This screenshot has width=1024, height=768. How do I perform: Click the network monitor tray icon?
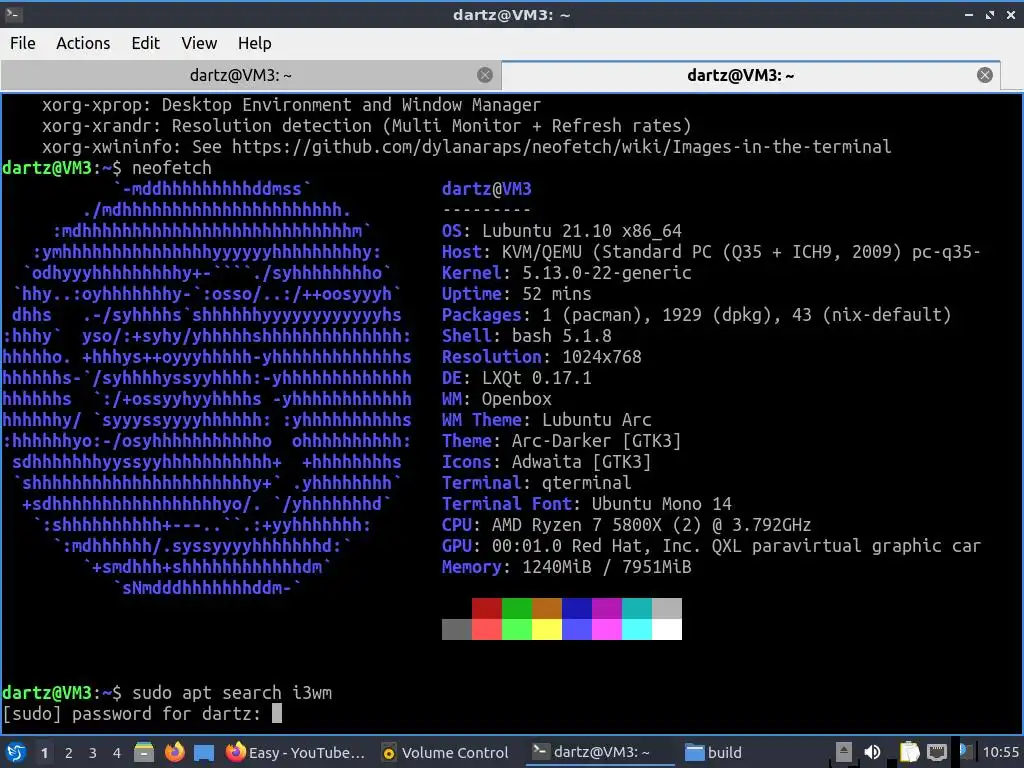pyautogui.click(x=937, y=752)
